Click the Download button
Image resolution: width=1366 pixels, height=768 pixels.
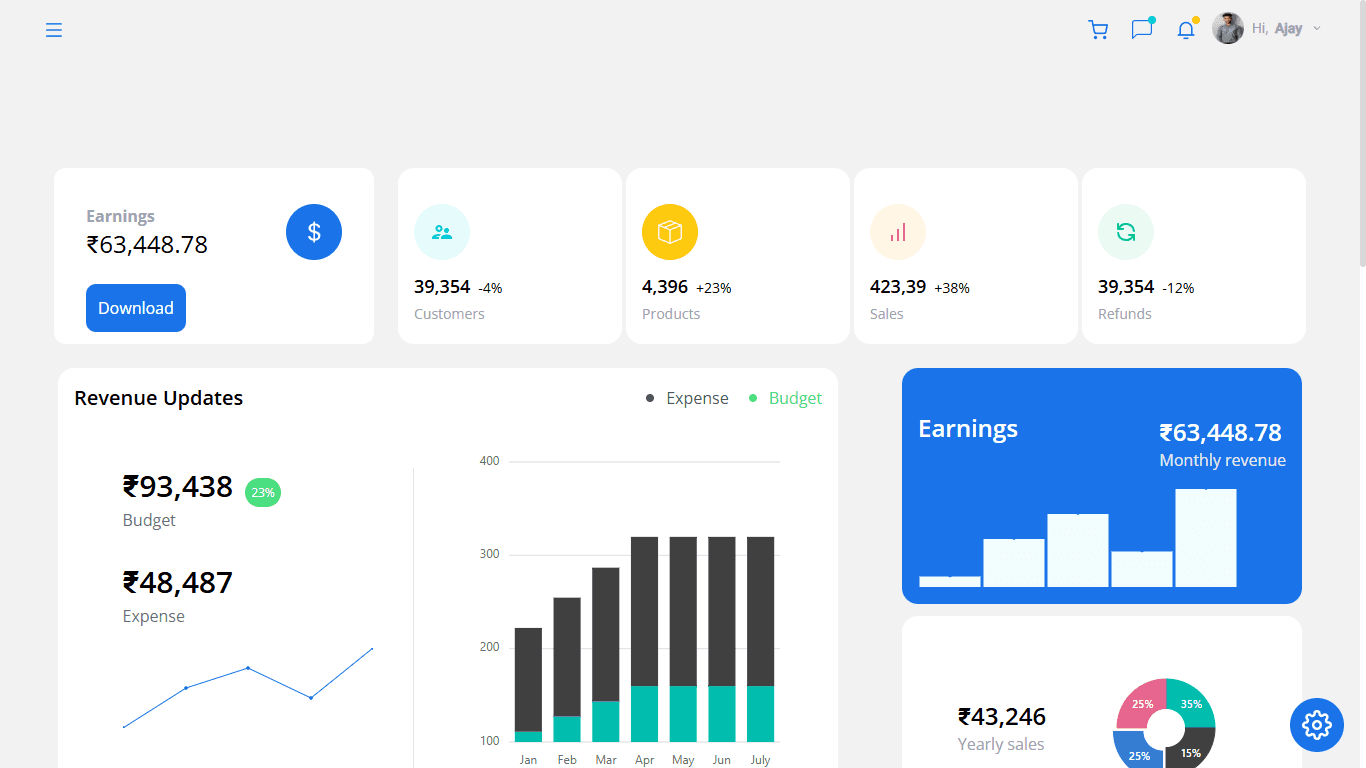point(135,308)
